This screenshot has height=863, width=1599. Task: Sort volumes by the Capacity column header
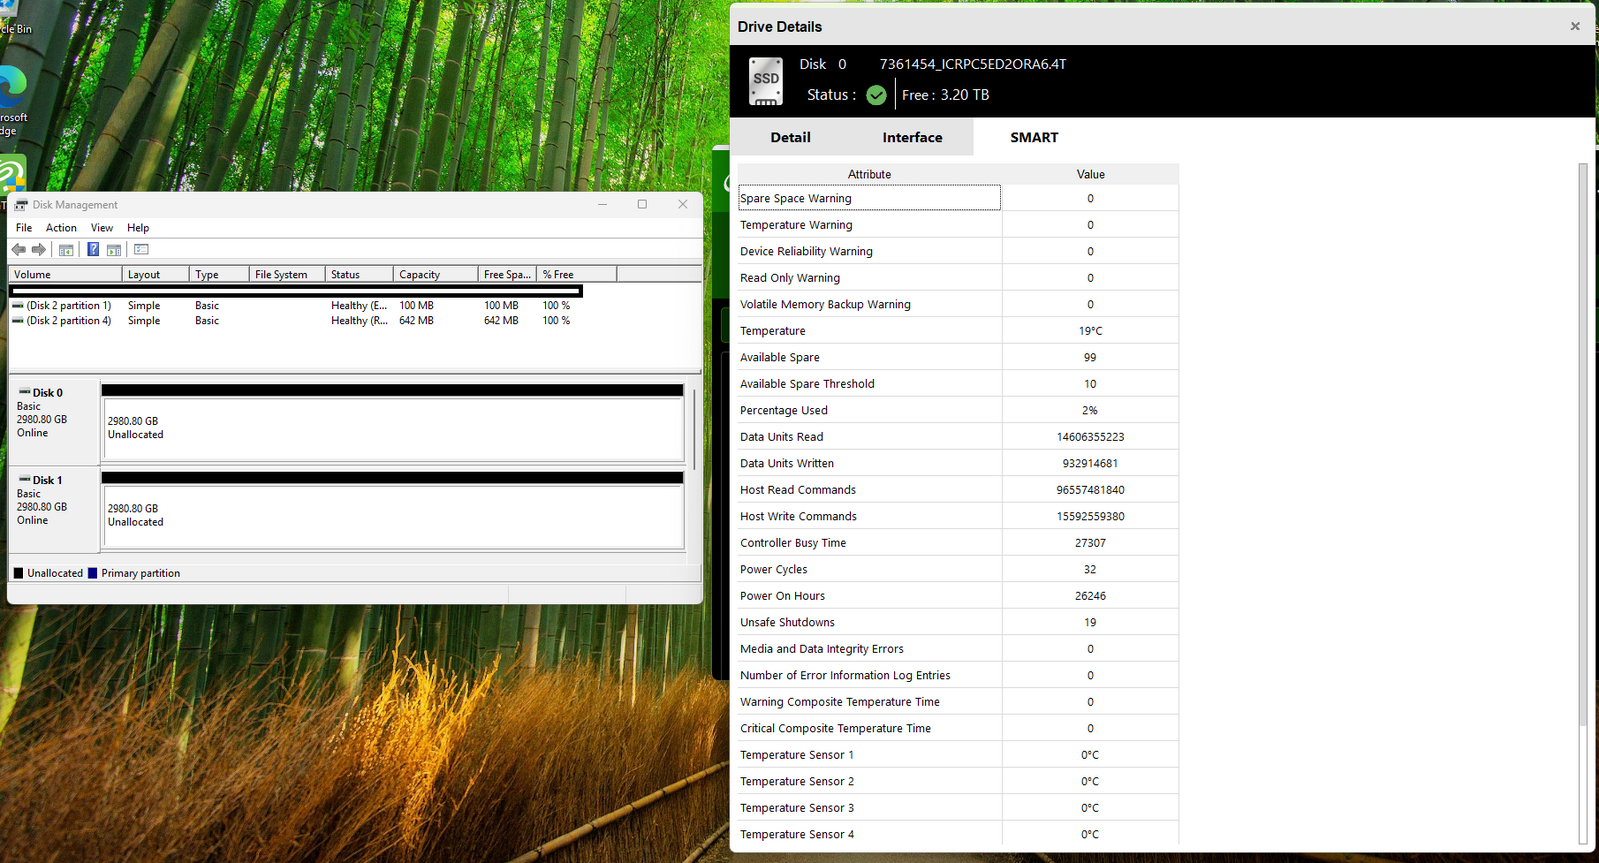tap(420, 275)
